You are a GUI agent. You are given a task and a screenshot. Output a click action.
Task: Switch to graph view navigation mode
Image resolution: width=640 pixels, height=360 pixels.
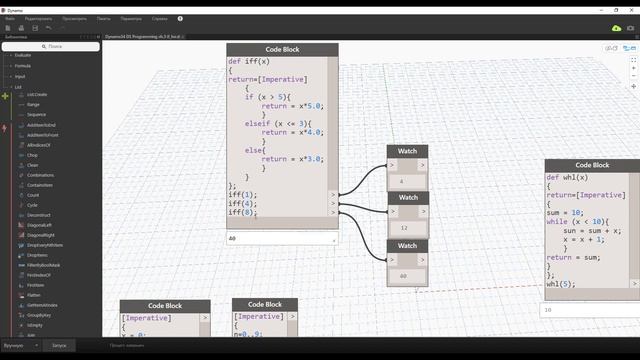click(629, 48)
